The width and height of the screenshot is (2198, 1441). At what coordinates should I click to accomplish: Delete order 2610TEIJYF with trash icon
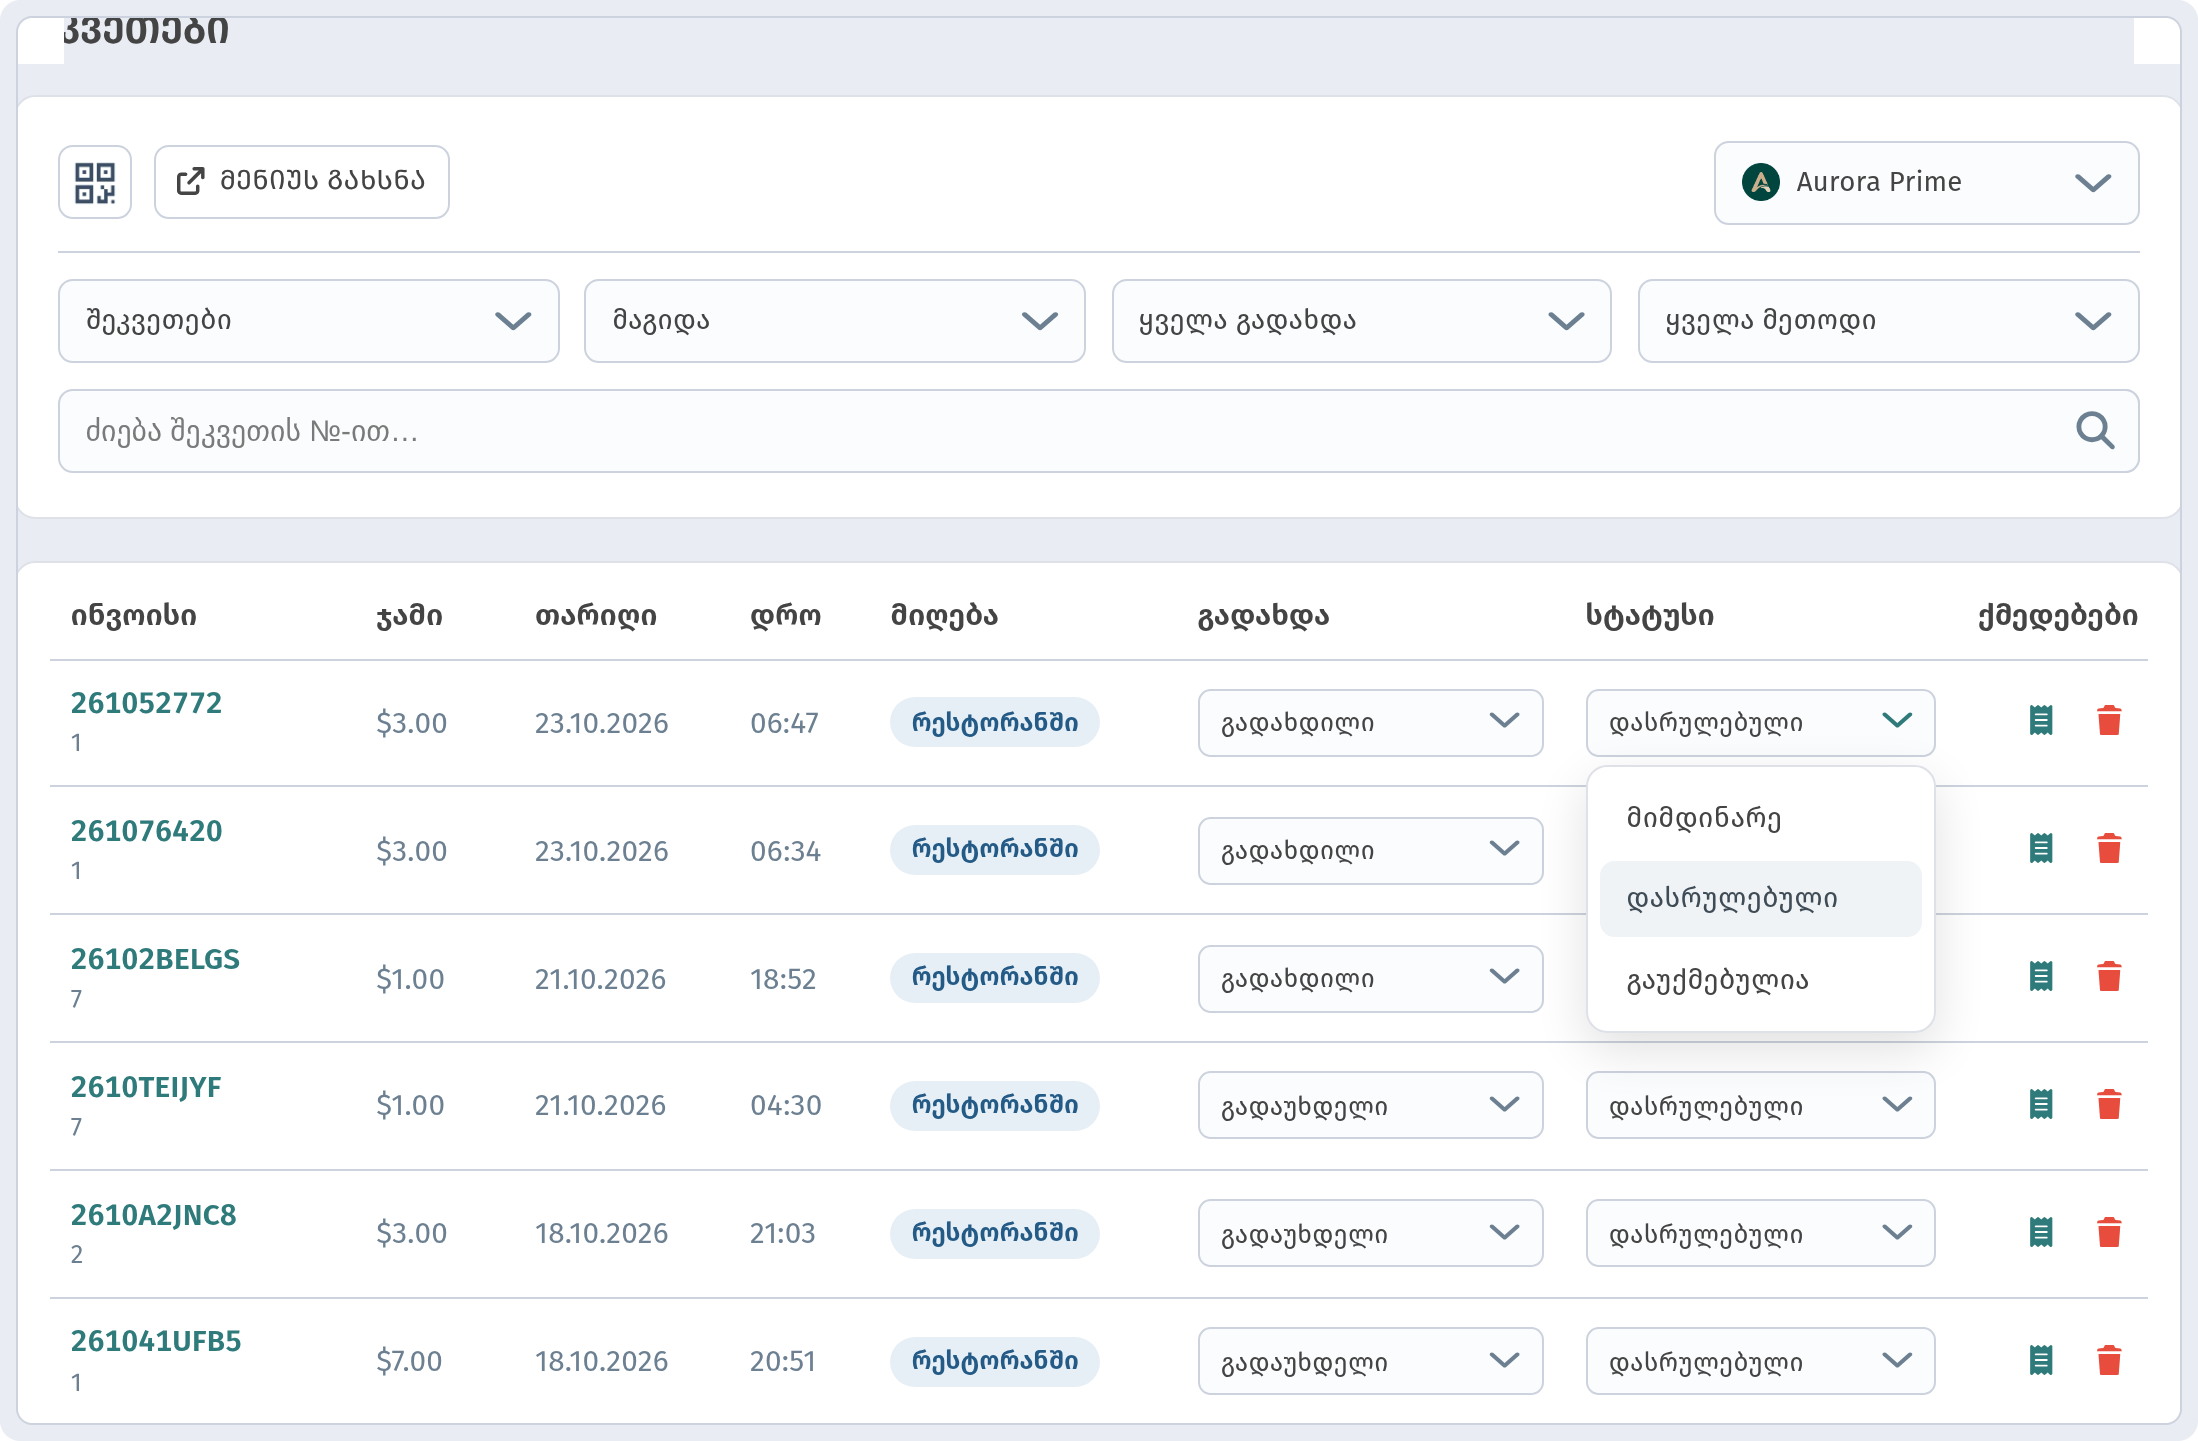click(x=2109, y=1105)
